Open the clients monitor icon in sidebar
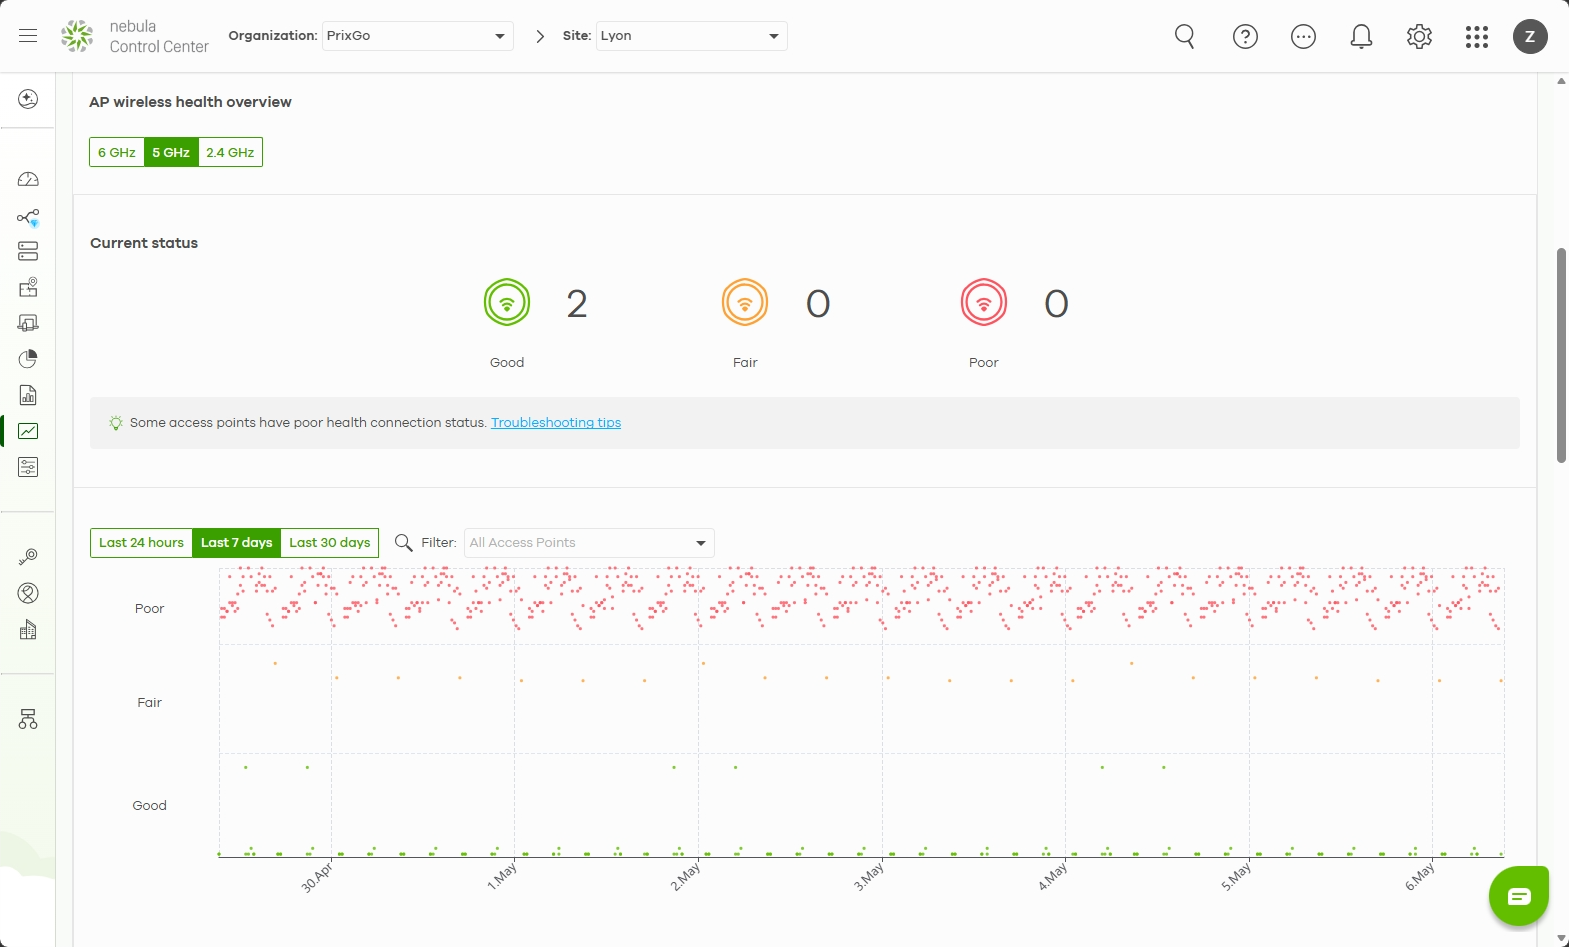The height and width of the screenshot is (947, 1569). click(28, 323)
